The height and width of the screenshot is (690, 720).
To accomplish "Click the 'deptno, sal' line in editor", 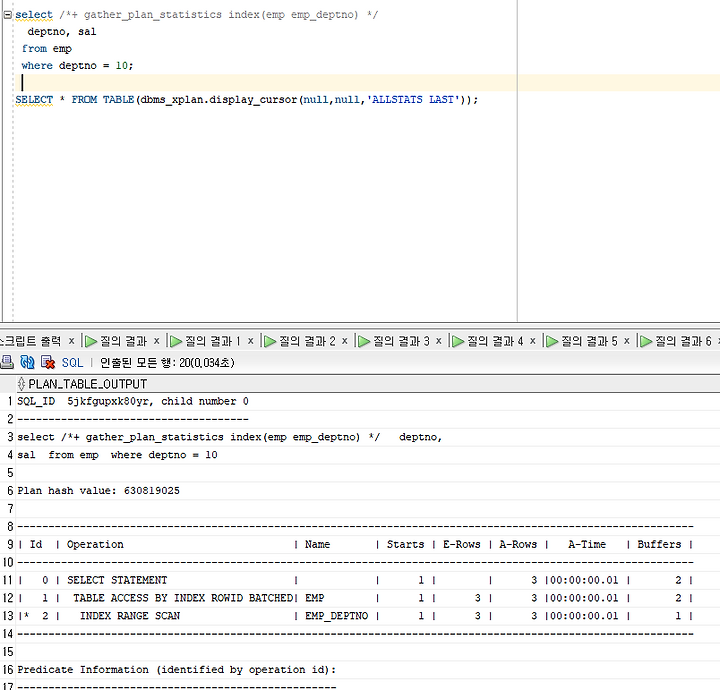I will pyautogui.click(x=62, y=32).
